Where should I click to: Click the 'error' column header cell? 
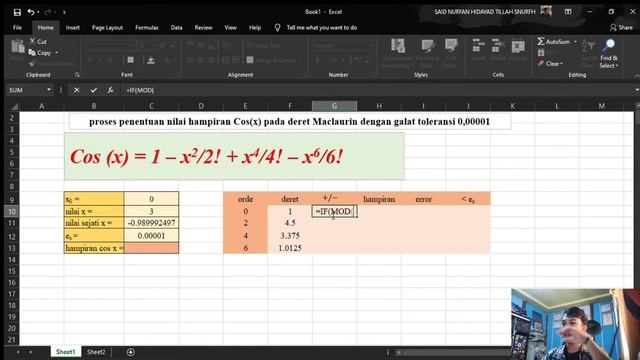coord(423,199)
